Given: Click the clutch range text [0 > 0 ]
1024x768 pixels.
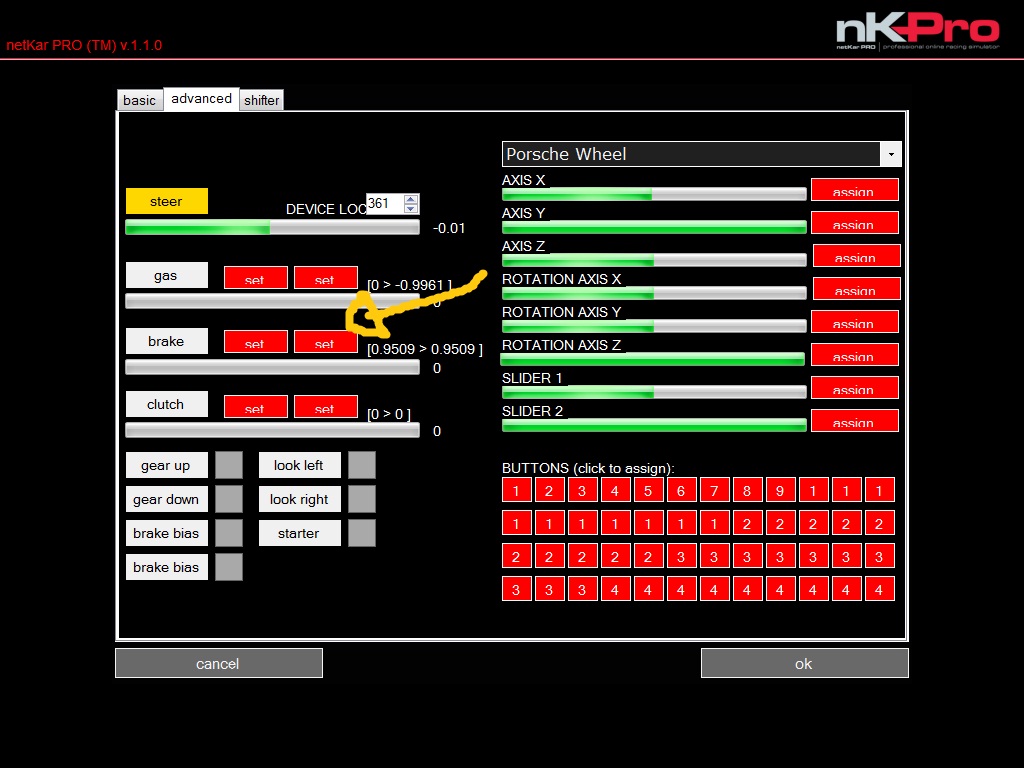Looking at the screenshot, I should point(389,414).
